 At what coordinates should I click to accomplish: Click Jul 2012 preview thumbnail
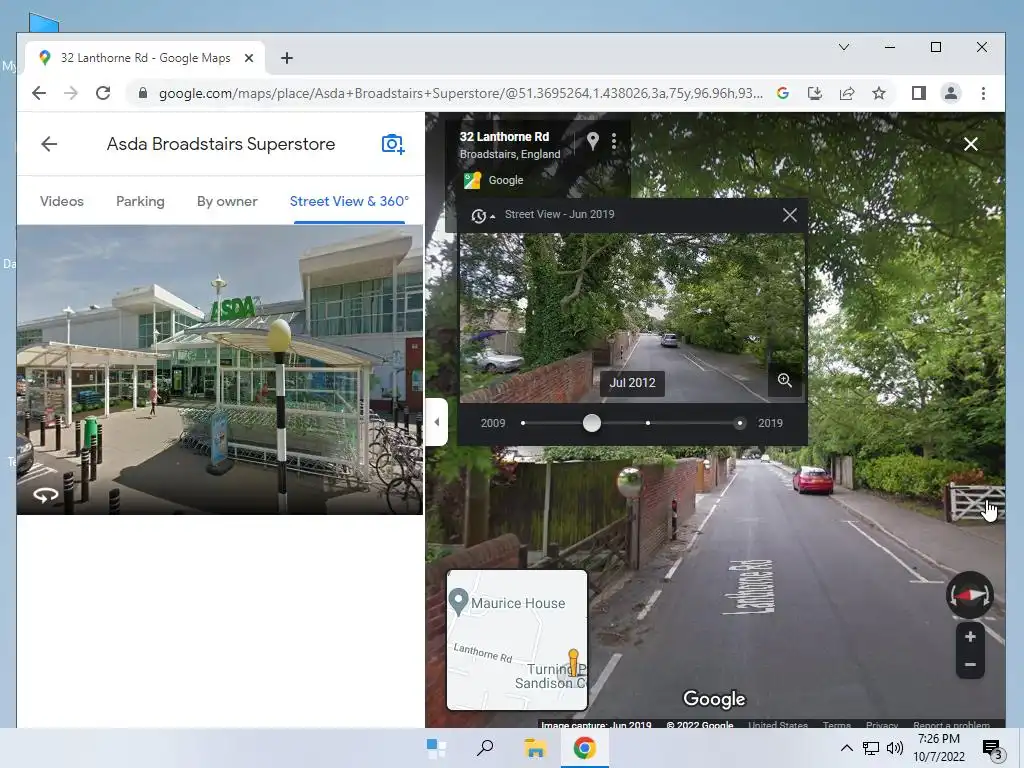pyautogui.click(x=632, y=317)
